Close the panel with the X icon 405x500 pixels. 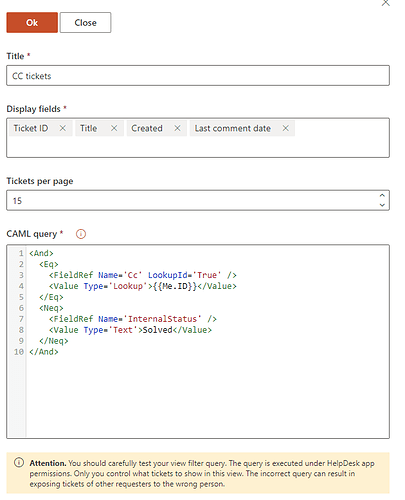pos(386,3)
